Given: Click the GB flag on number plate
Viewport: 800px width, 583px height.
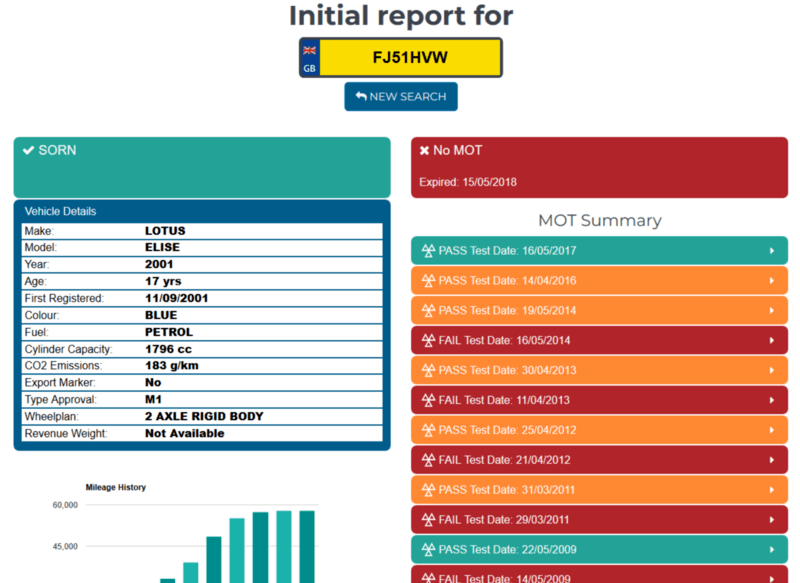Looking at the screenshot, I should coord(309,50).
